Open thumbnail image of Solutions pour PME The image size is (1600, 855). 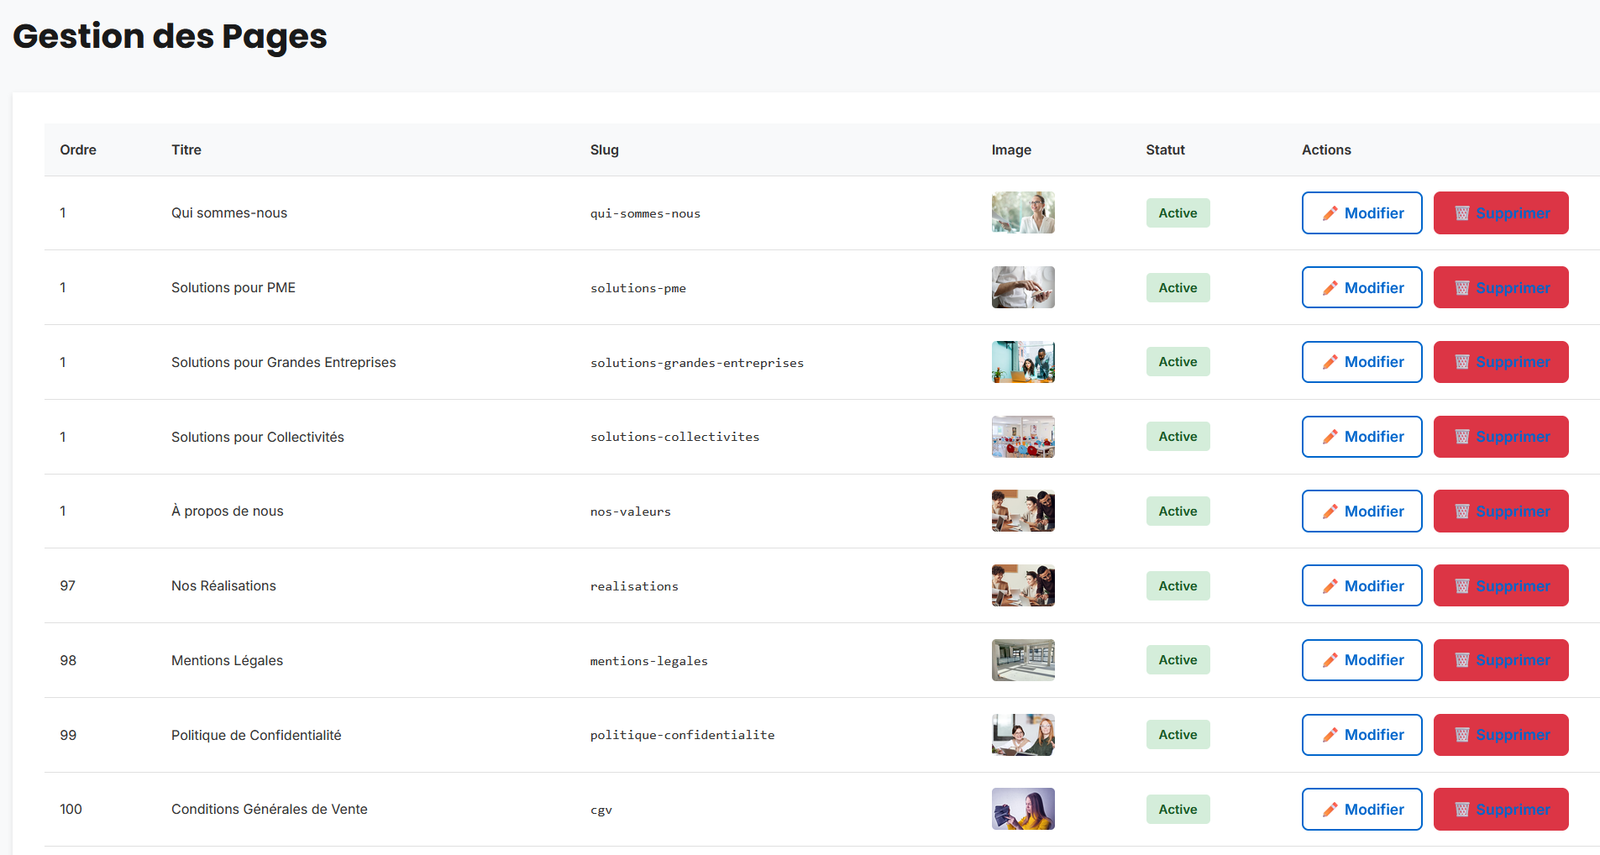[1023, 288]
